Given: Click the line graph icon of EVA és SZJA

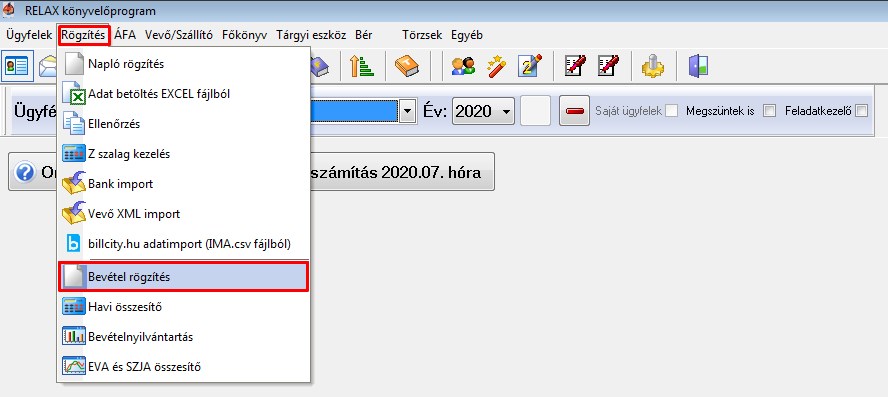Looking at the screenshot, I should [74, 366].
